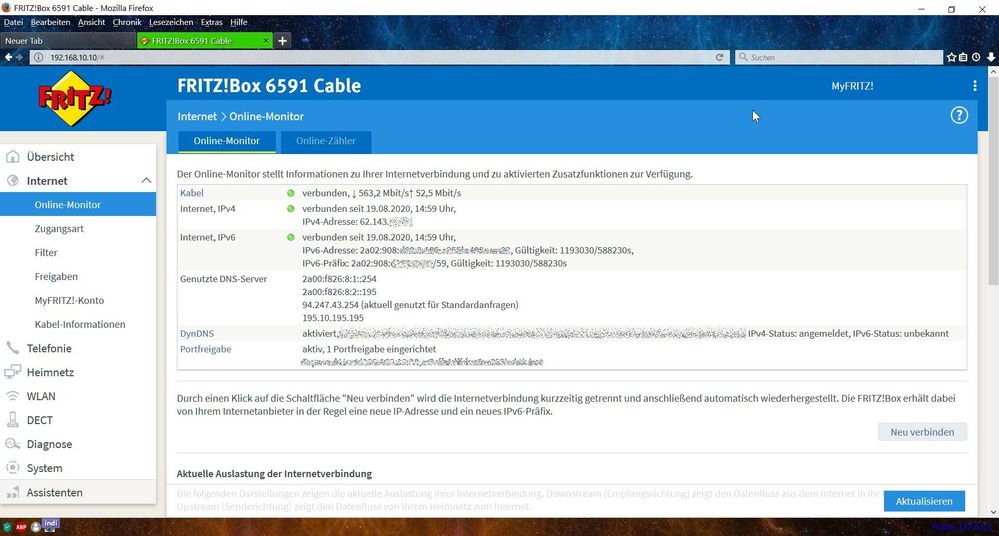The width and height of the screenshot is (999, 536).
Task: Open the Hilfe menu
Action: pos(238,22)
